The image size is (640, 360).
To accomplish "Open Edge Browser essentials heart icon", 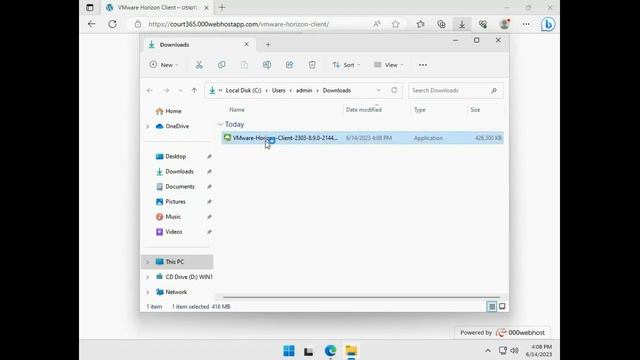I will 483,24.
